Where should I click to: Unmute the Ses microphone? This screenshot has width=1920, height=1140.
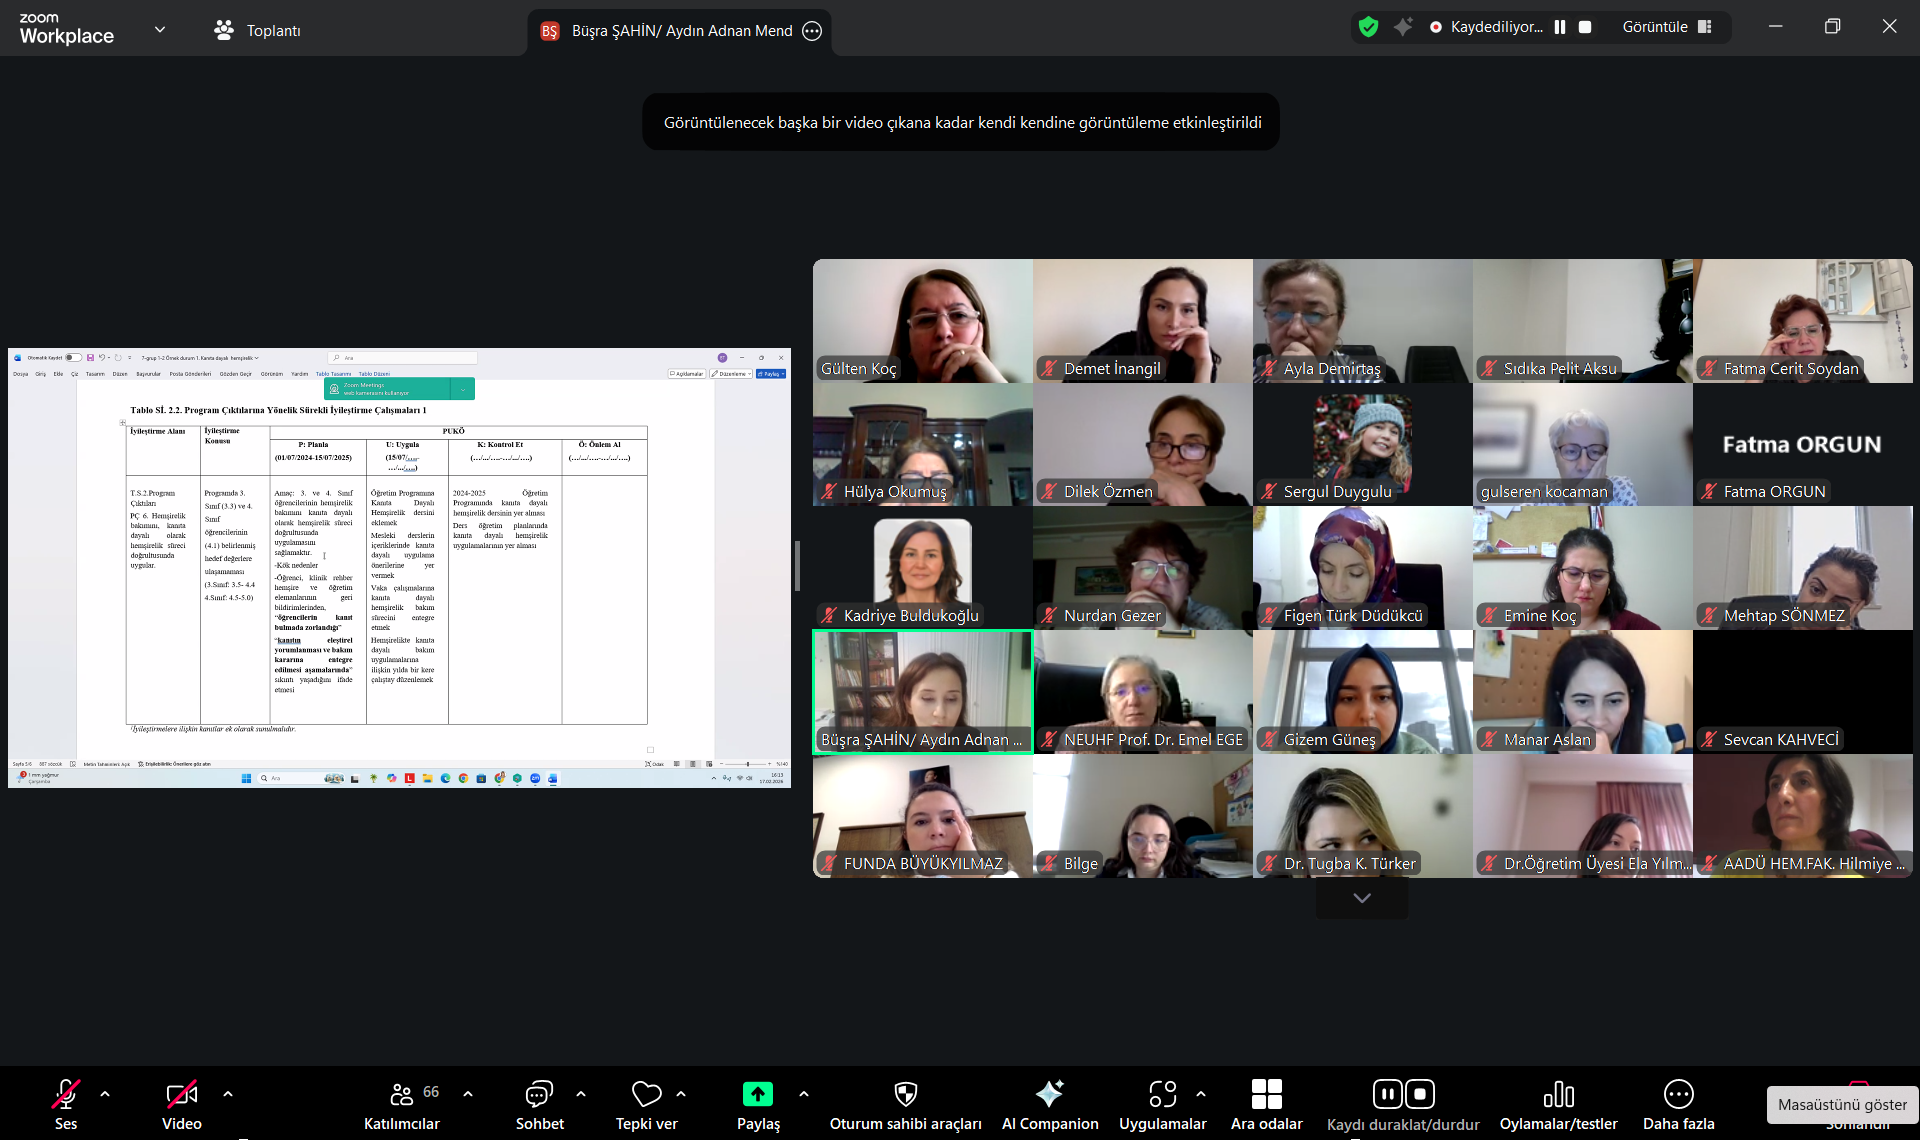66,1094
